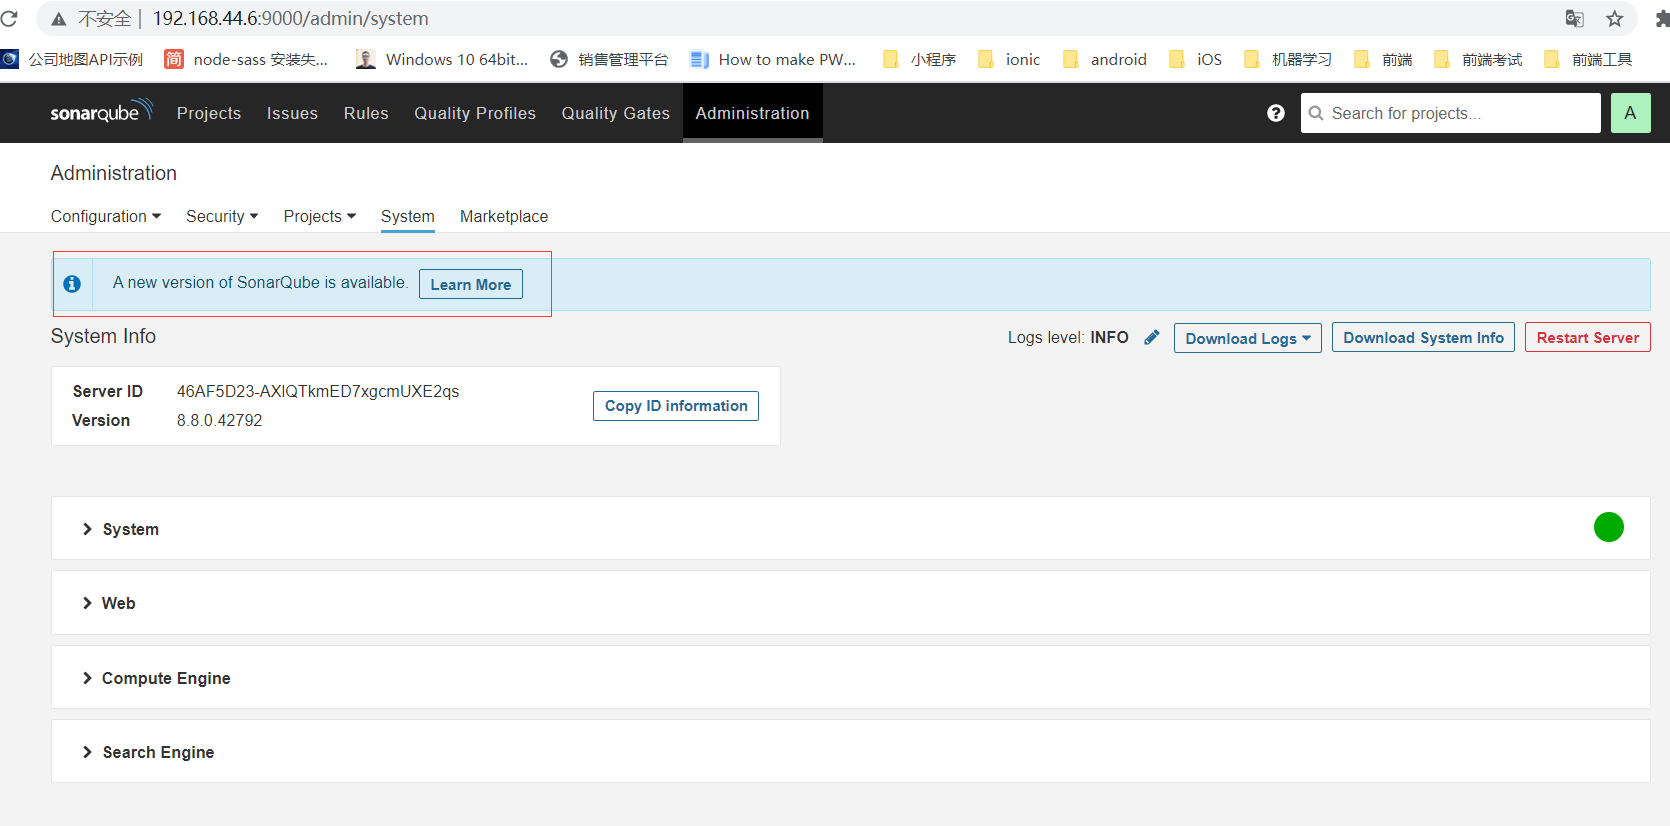The image size is (1670, 826).
Task: Expand the Search Engine section
Action: tap(158, 752)
